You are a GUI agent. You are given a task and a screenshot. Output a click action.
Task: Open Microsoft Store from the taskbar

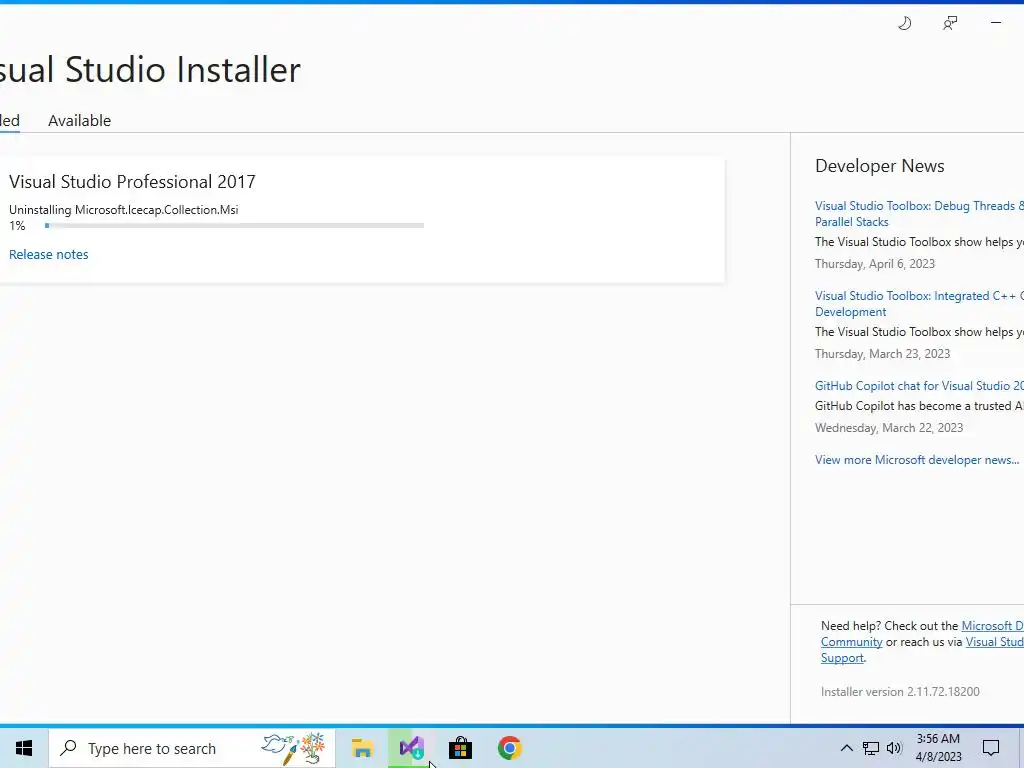point(460,748)
